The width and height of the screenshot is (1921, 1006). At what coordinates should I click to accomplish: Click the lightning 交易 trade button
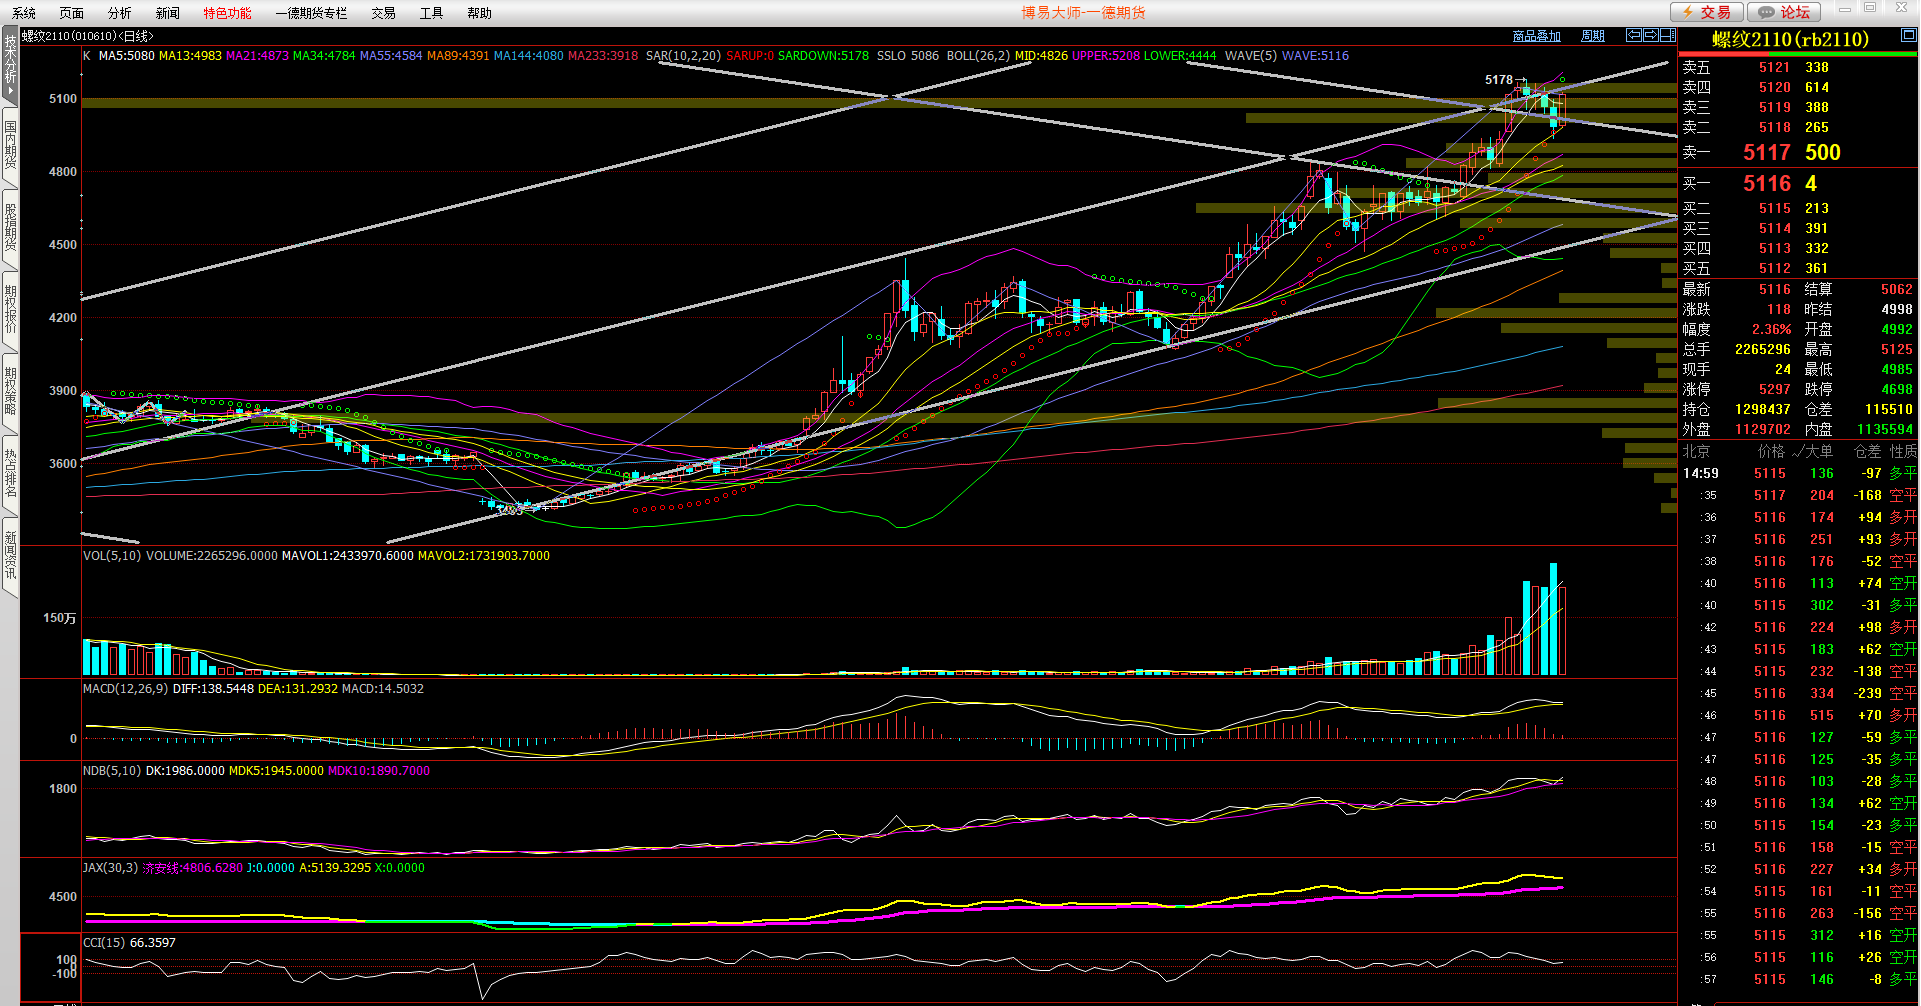pyautogui.click(x=1707, y=12)
